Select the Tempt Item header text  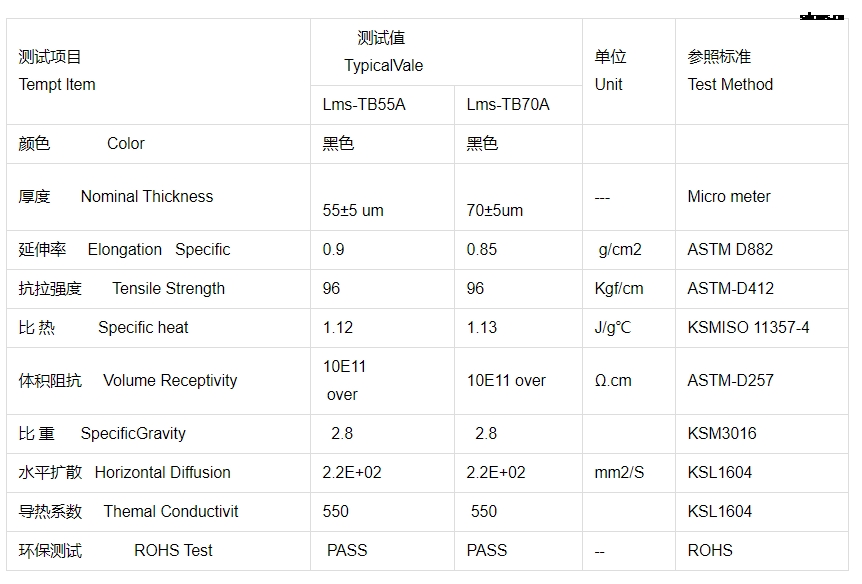[57, 85]
